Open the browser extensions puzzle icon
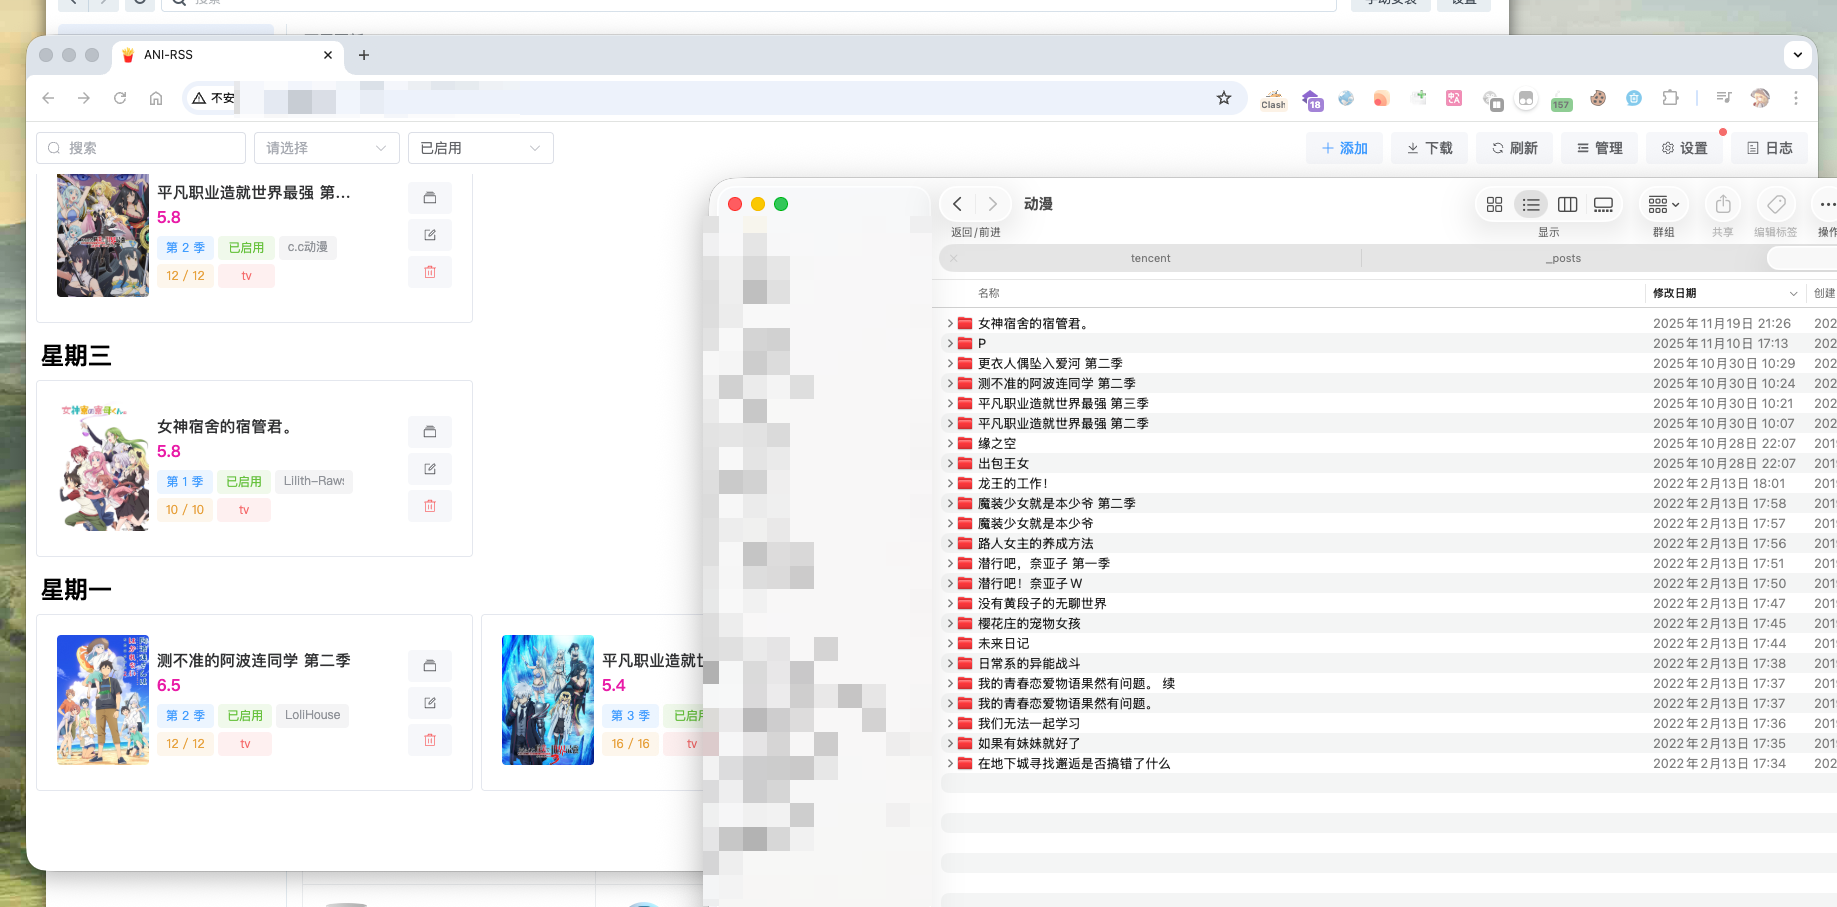1837x907 pixels. point(1670,98)
